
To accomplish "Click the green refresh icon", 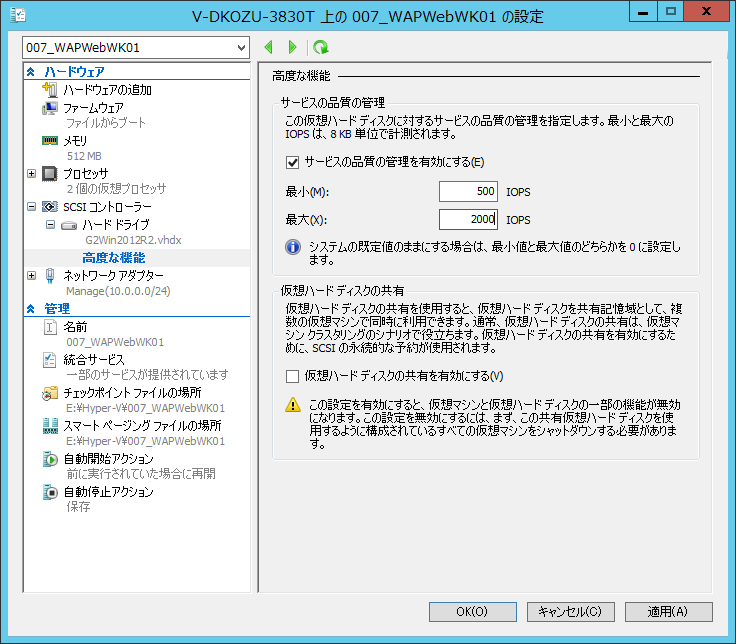I will click(x=321, y=47).
